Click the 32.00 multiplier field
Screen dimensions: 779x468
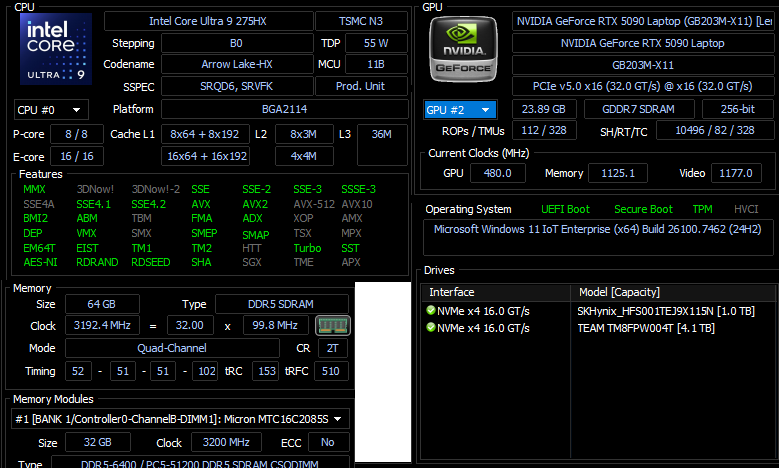(x=190, y=325)
